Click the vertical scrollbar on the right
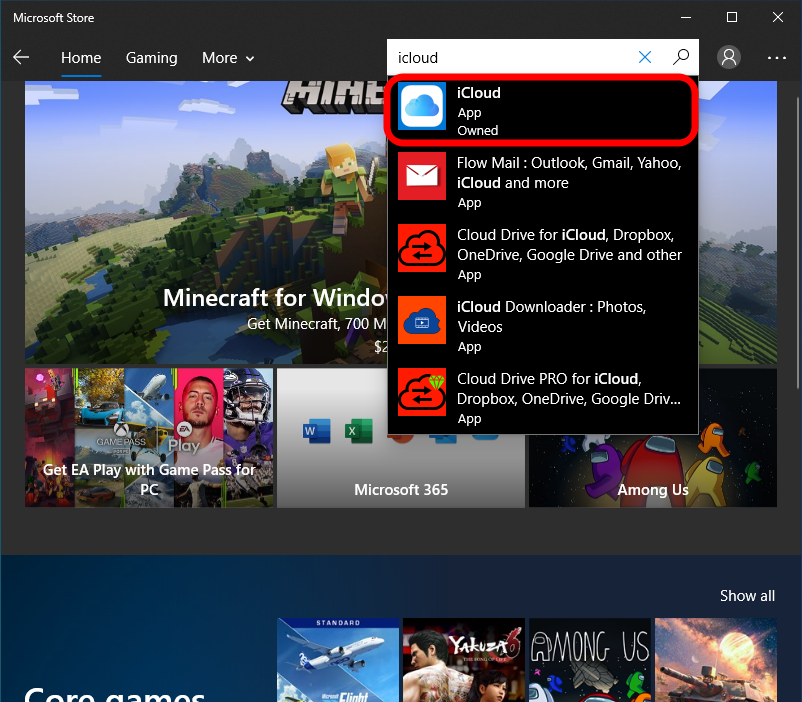 [797, 243]
